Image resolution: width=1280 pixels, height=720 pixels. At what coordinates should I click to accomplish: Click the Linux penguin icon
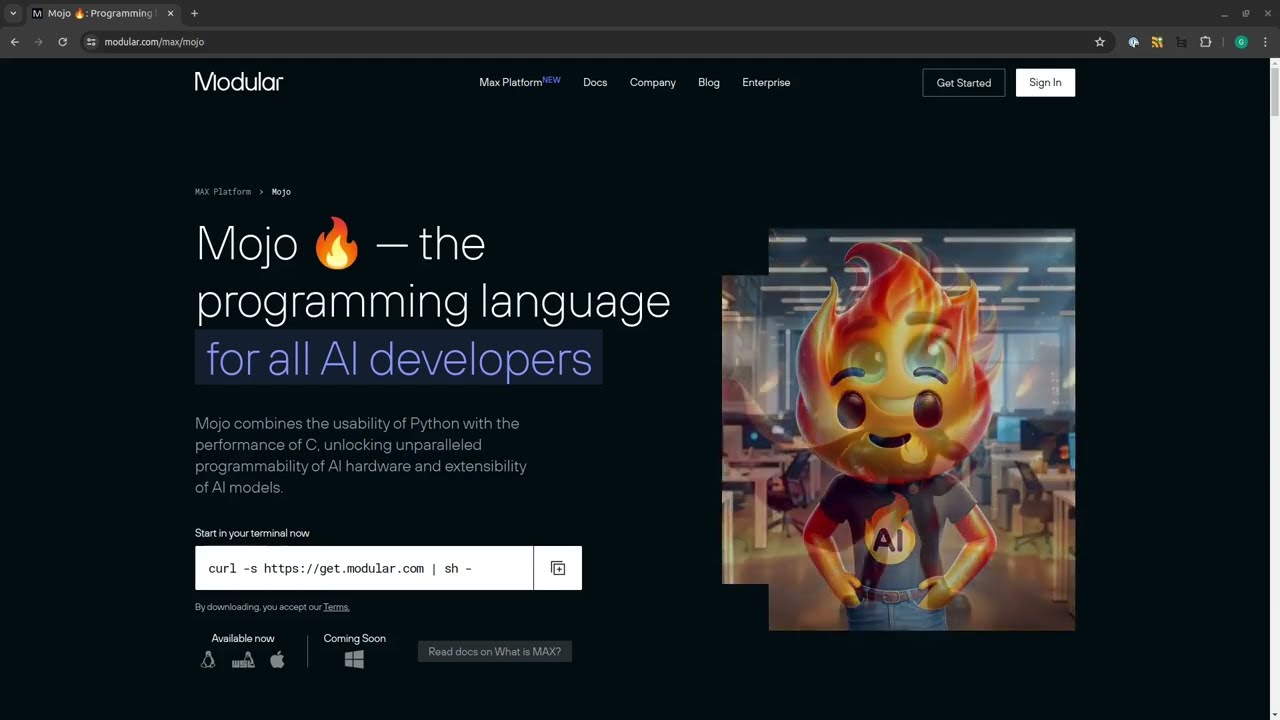208,660
